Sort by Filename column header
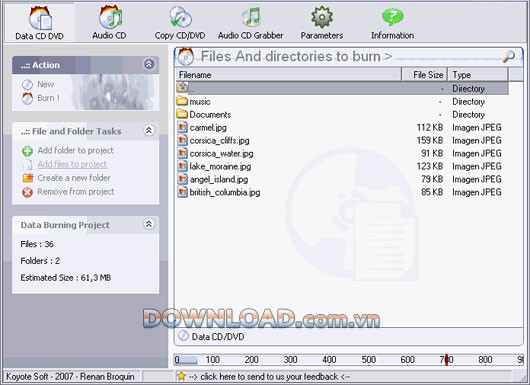530x385 pixels. point(288,75)
